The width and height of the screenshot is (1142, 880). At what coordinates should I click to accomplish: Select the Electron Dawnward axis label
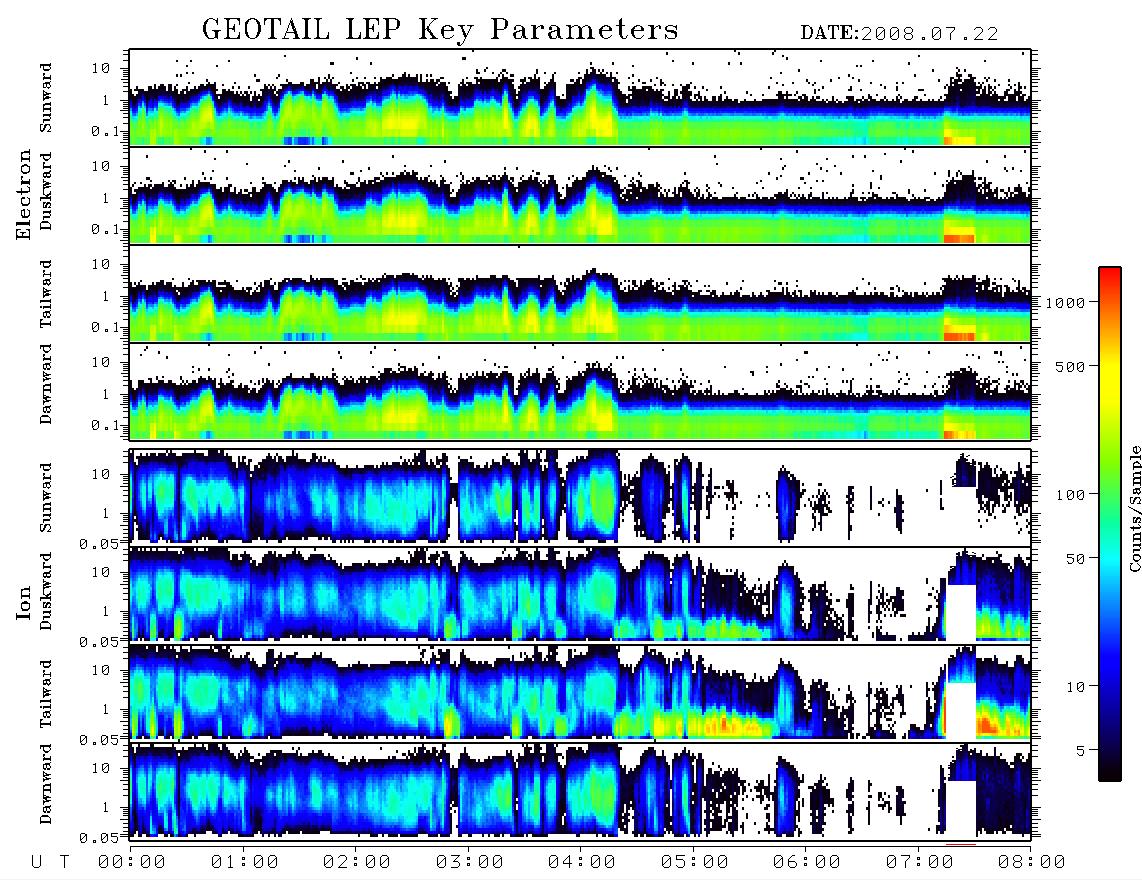click(x=46, y=385)
